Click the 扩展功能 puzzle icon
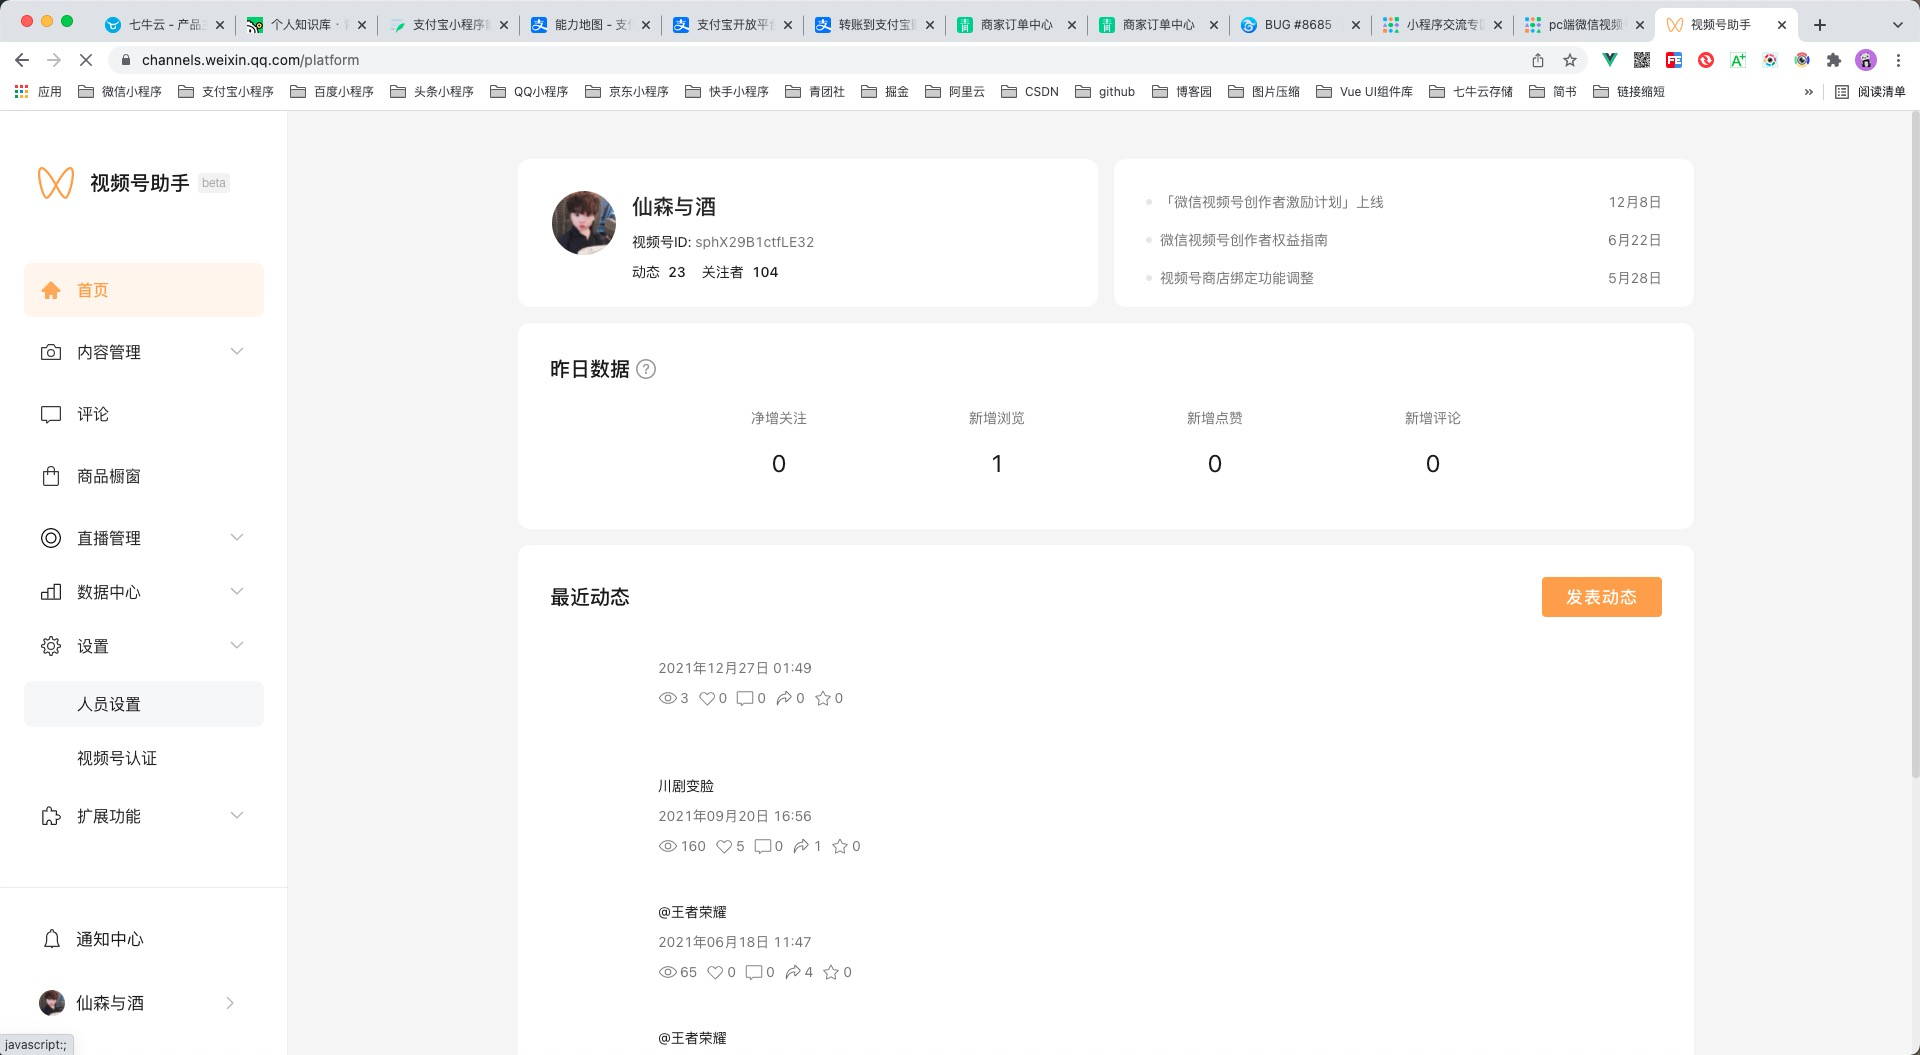Image resolution: width=1920 pixels, height=1055 pixels. coord(51,816)
